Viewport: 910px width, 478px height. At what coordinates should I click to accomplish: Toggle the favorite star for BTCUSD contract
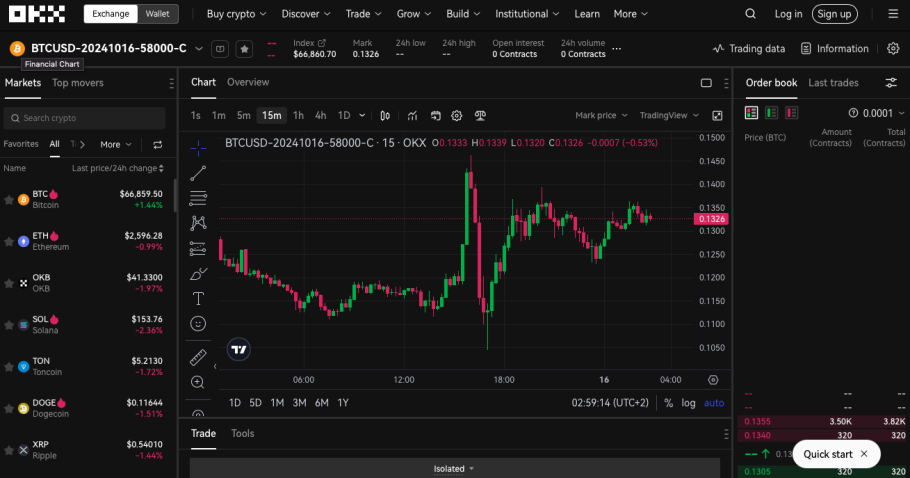pyautogui.click(x=244, y=49)
